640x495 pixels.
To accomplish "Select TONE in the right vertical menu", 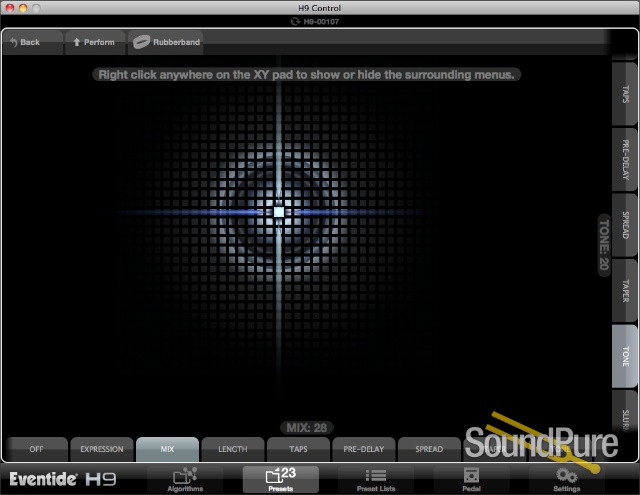I will pyautogui.click(x=625, y=356).
